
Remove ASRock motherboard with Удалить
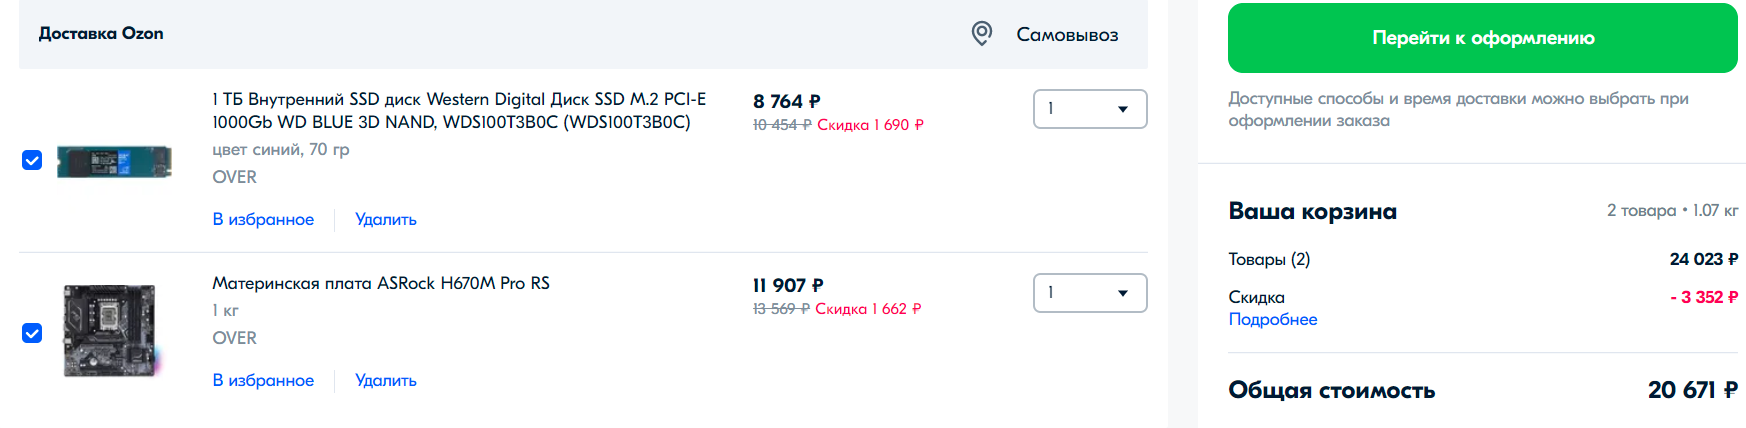[386, 380]
